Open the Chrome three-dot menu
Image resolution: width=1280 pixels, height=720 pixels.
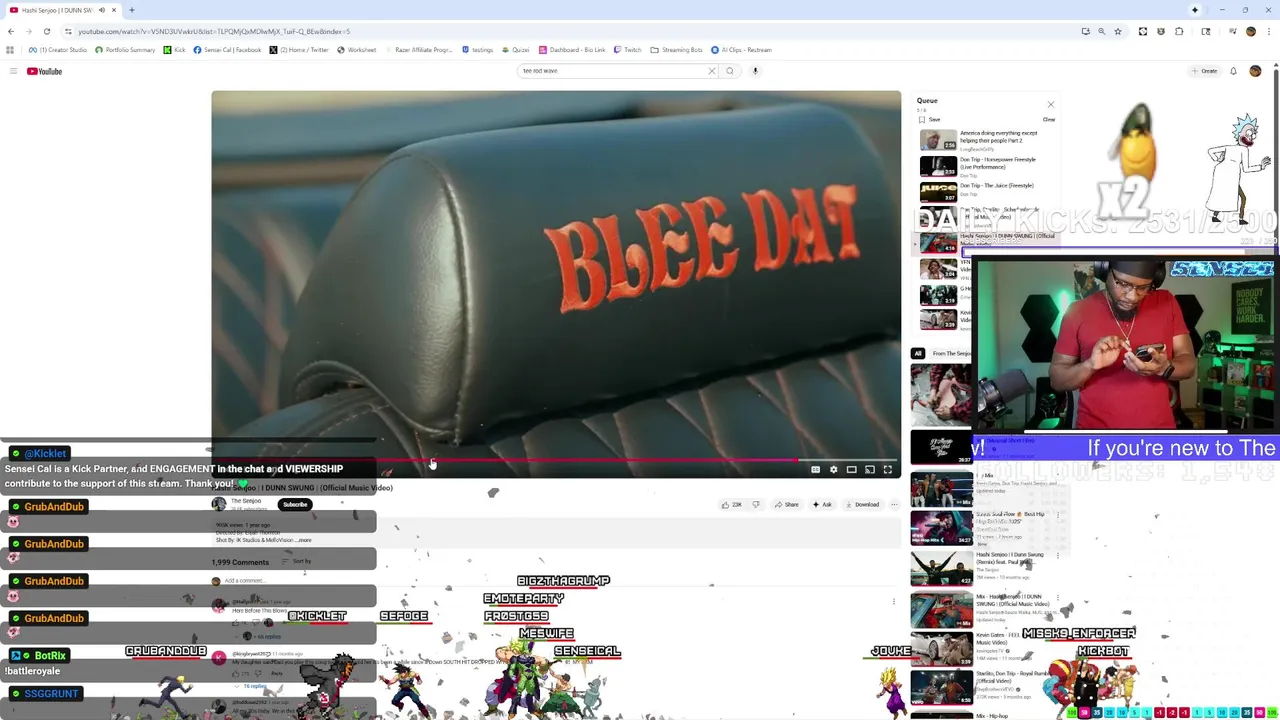(1269, 31)
